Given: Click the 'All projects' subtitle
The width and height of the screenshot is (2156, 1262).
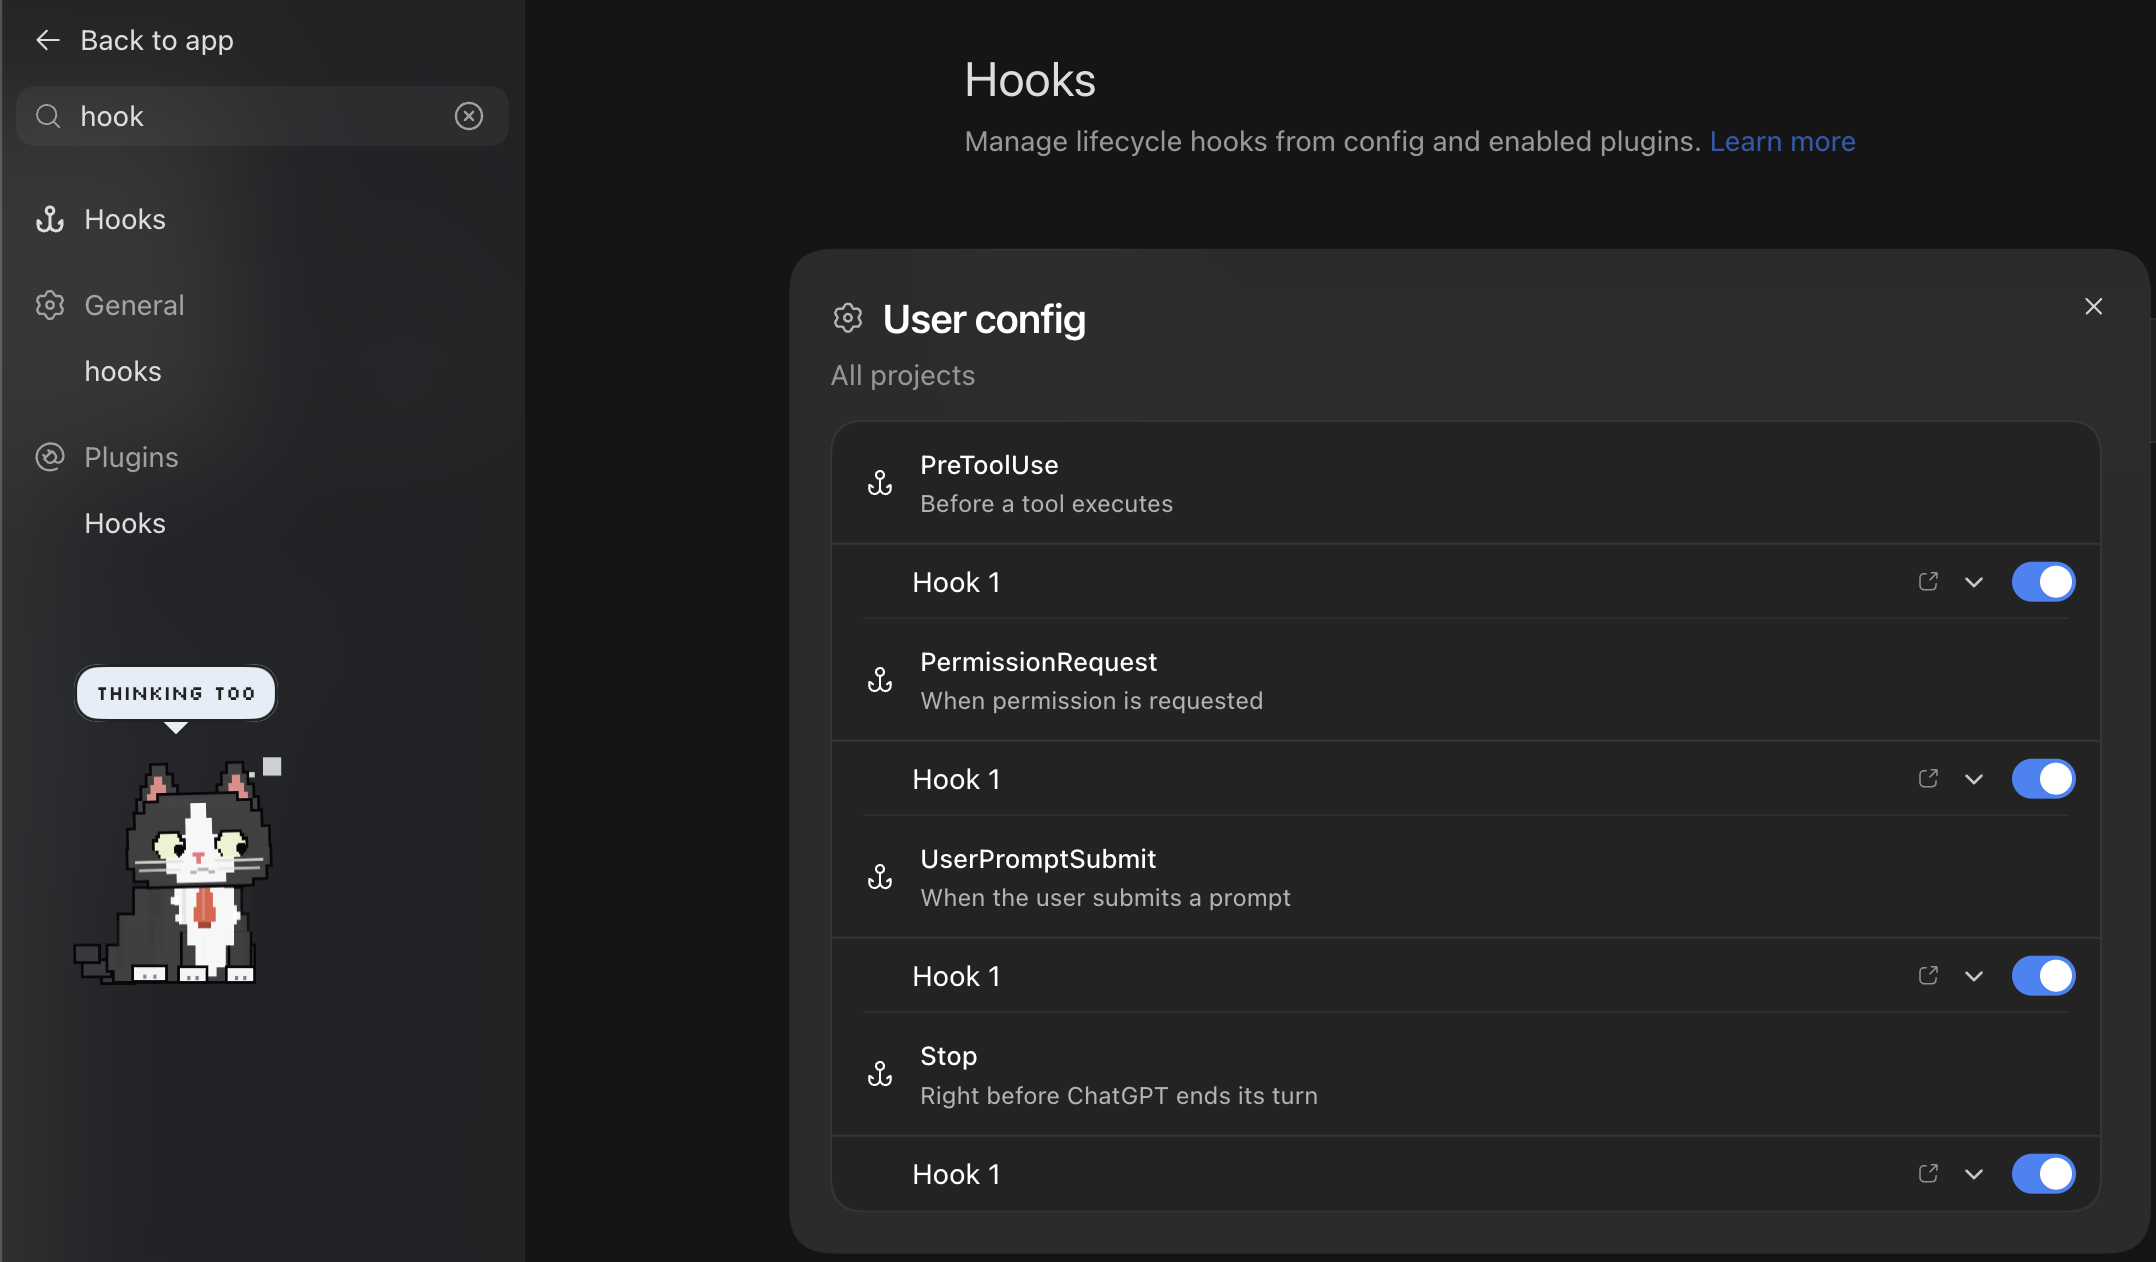Looking at the screenshot, I should coord(903,375).
